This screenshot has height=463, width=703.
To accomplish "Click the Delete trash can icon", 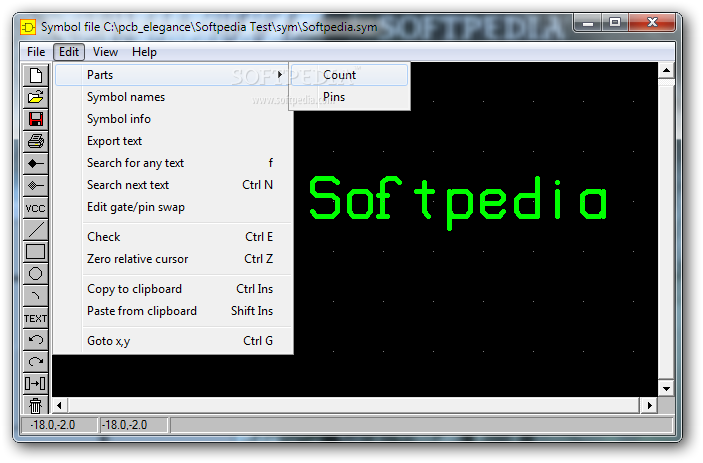I will [35, 405].
